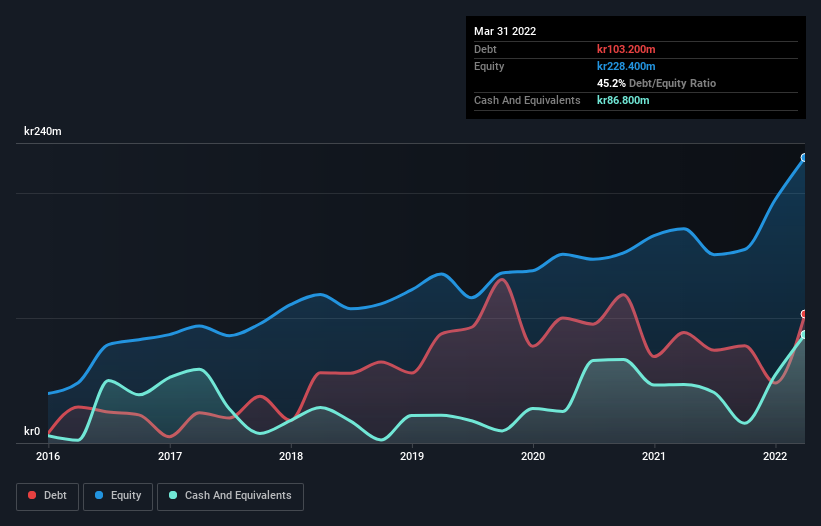Click the kr228.400m equity value
This screenshot has width=821, height=526.
pos(626,66)
